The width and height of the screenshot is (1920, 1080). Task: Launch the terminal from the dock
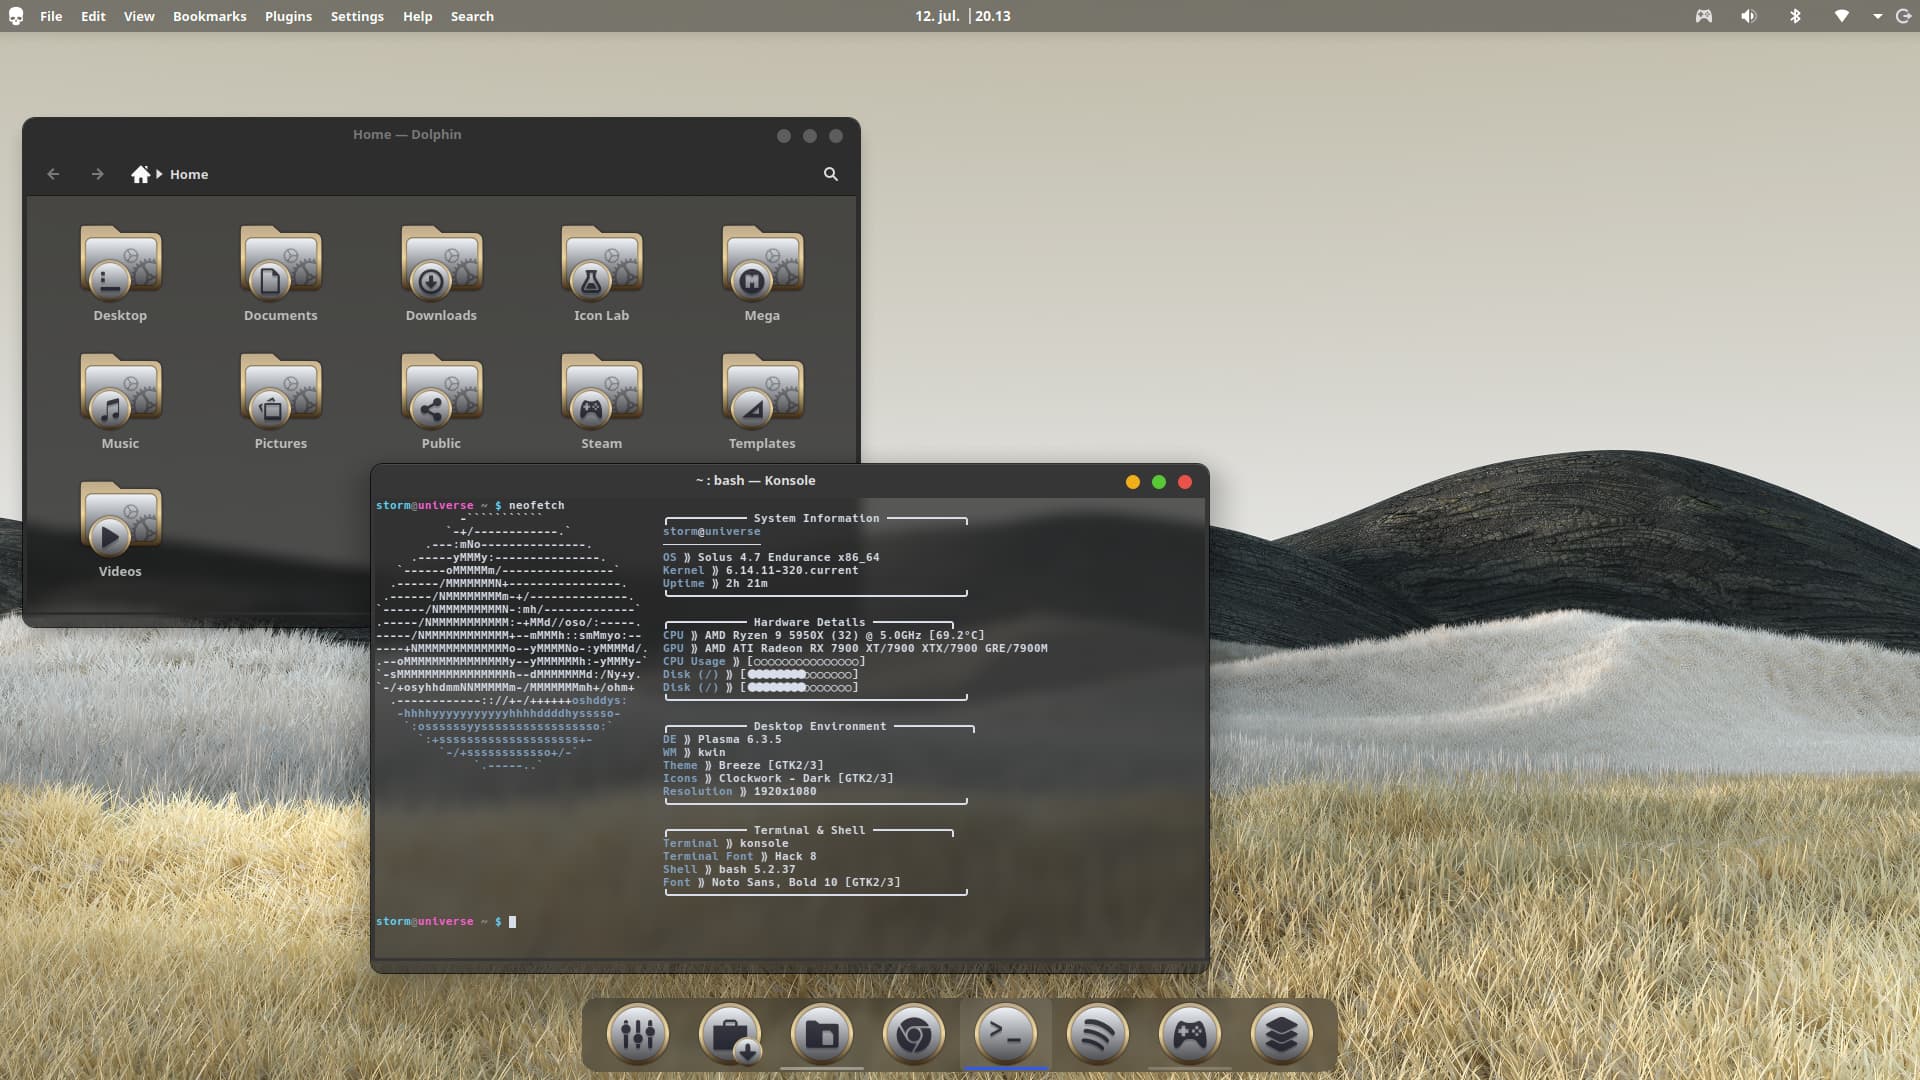(x=1005, y=1034)
